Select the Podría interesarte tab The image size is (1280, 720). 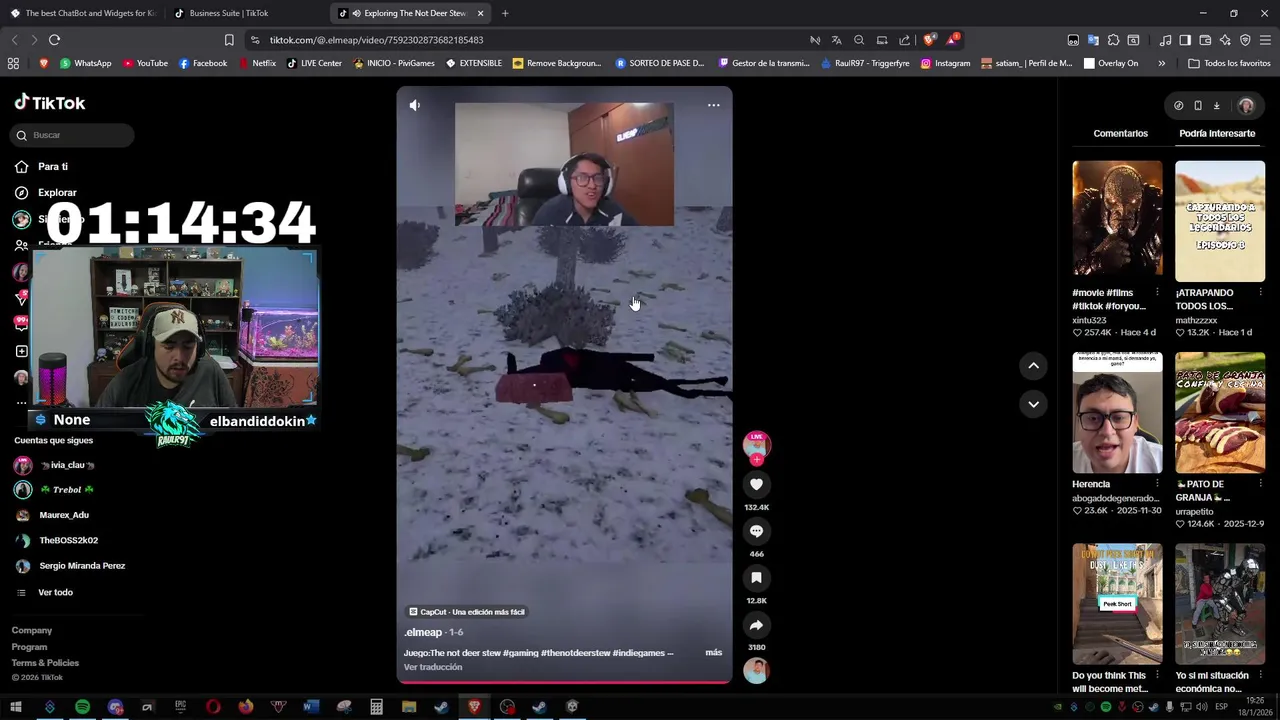(x=1217, y=133)
